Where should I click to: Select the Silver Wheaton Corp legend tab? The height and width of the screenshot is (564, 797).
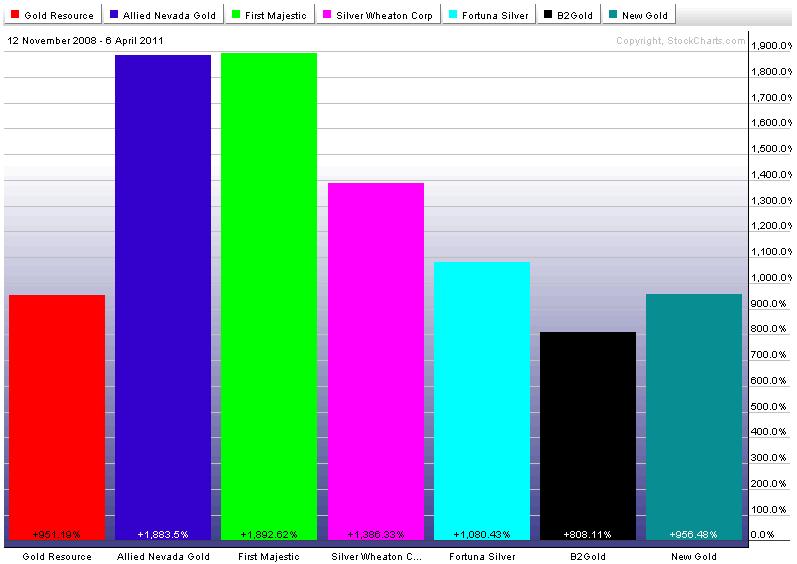point(378,15)
